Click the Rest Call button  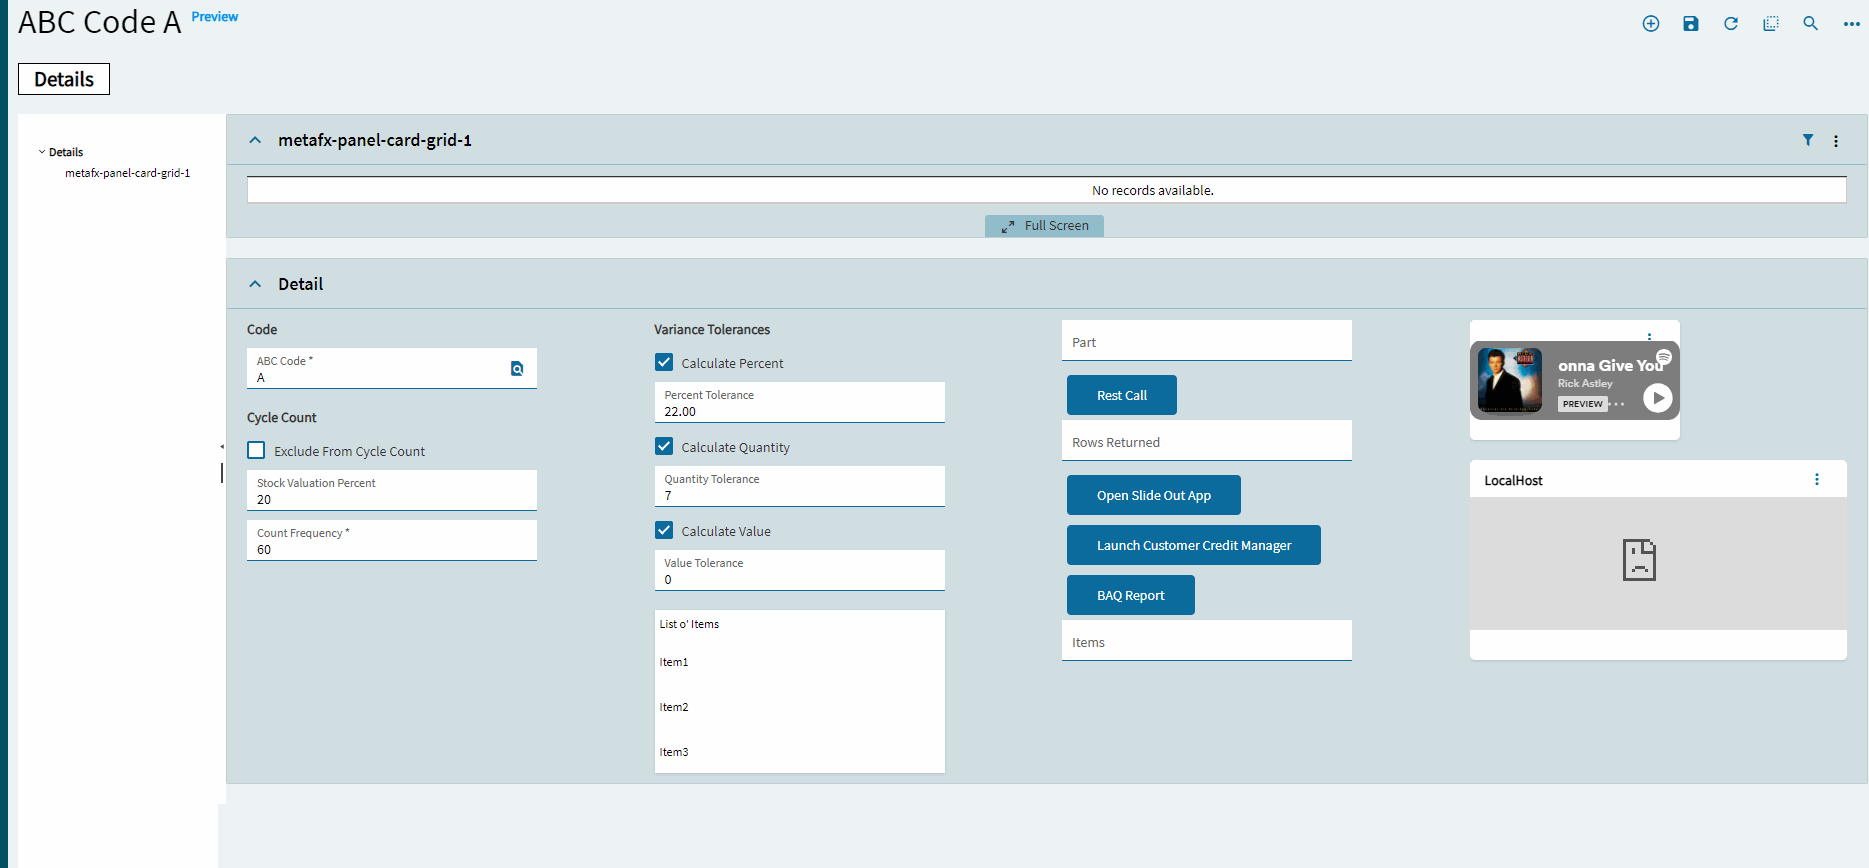click(x=1122, y=395)
